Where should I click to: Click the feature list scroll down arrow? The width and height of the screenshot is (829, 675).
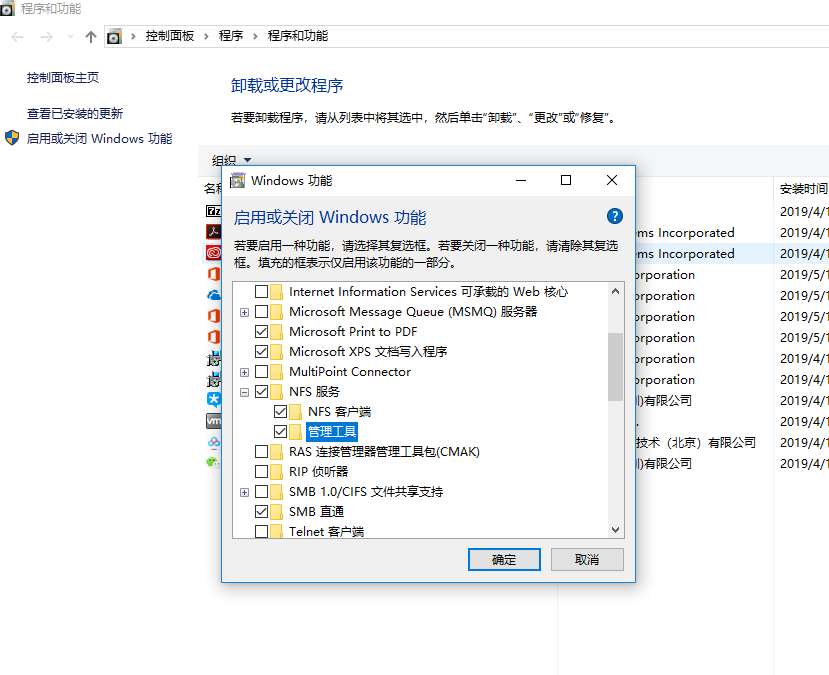[615, 530]
